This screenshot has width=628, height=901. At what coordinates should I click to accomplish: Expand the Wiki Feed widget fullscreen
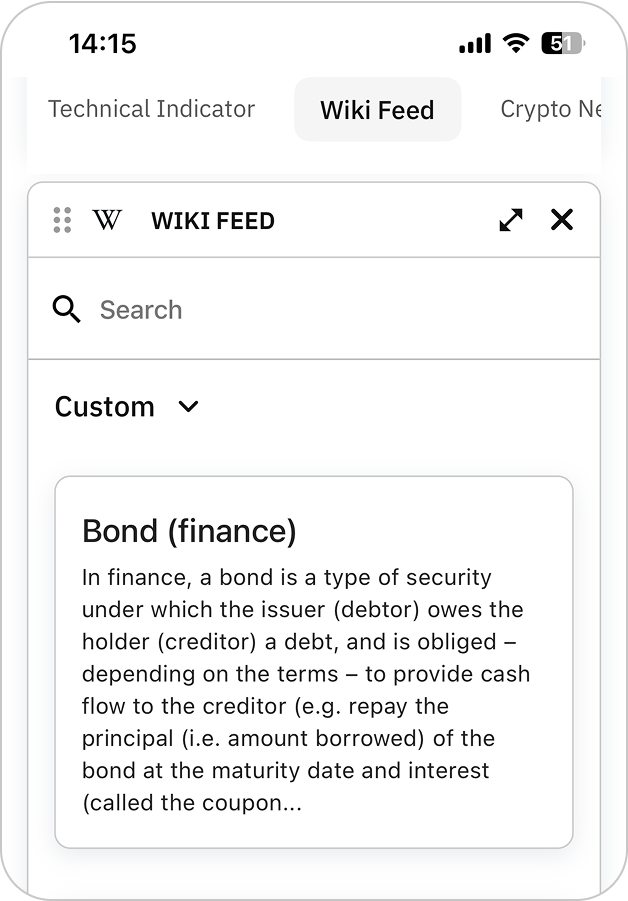(511, 220)
